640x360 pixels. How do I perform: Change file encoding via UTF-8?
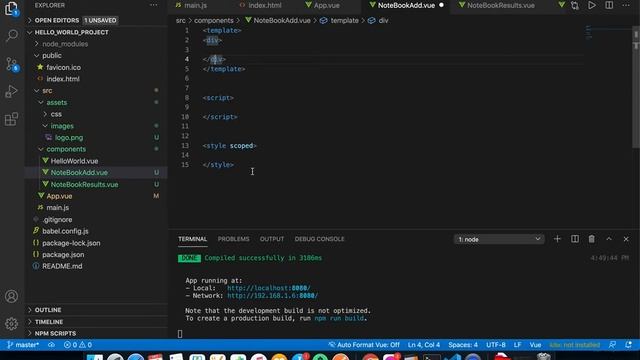[496, 345]
